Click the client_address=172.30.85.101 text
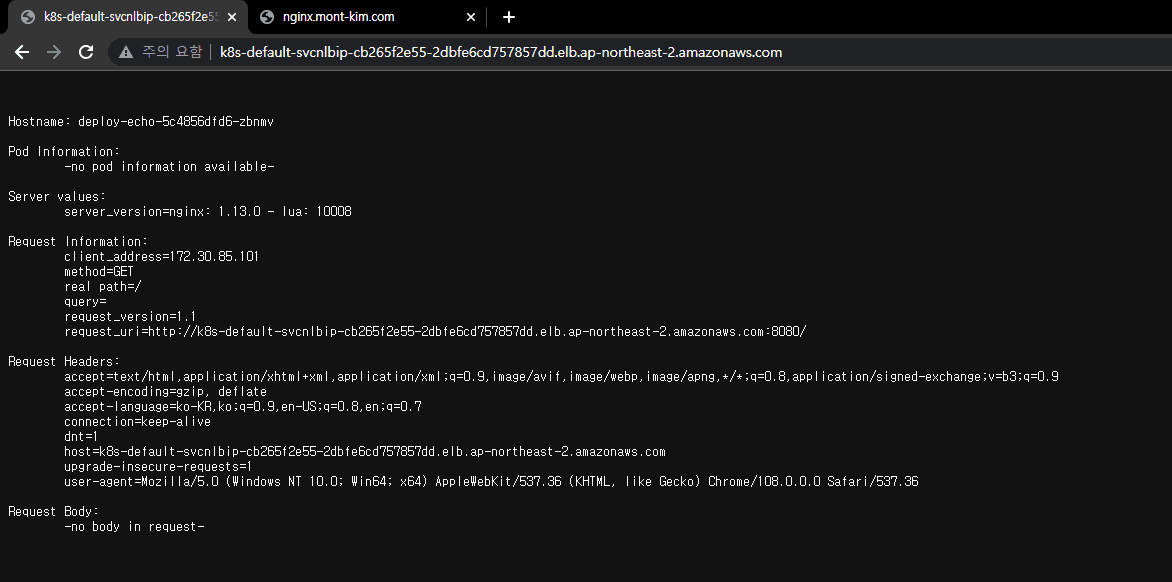 161,257
